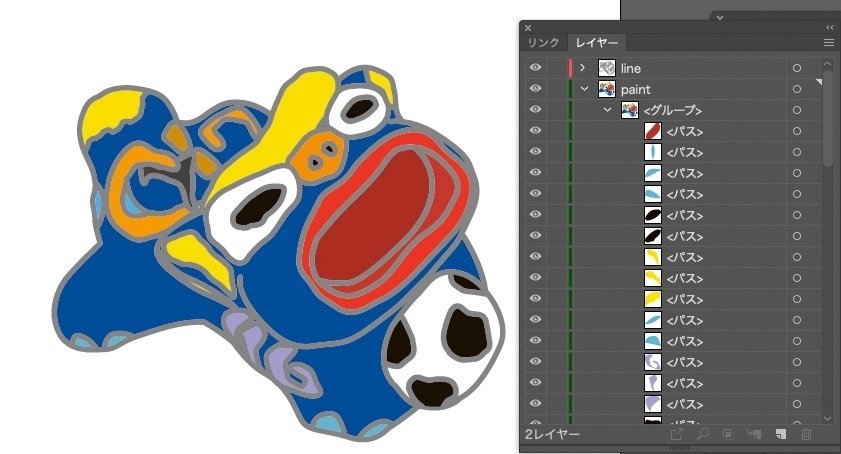This screenshot has width=841, height=454.
Task: Click the Layers panel scroll-up arrow
Action: coord(828,63)
